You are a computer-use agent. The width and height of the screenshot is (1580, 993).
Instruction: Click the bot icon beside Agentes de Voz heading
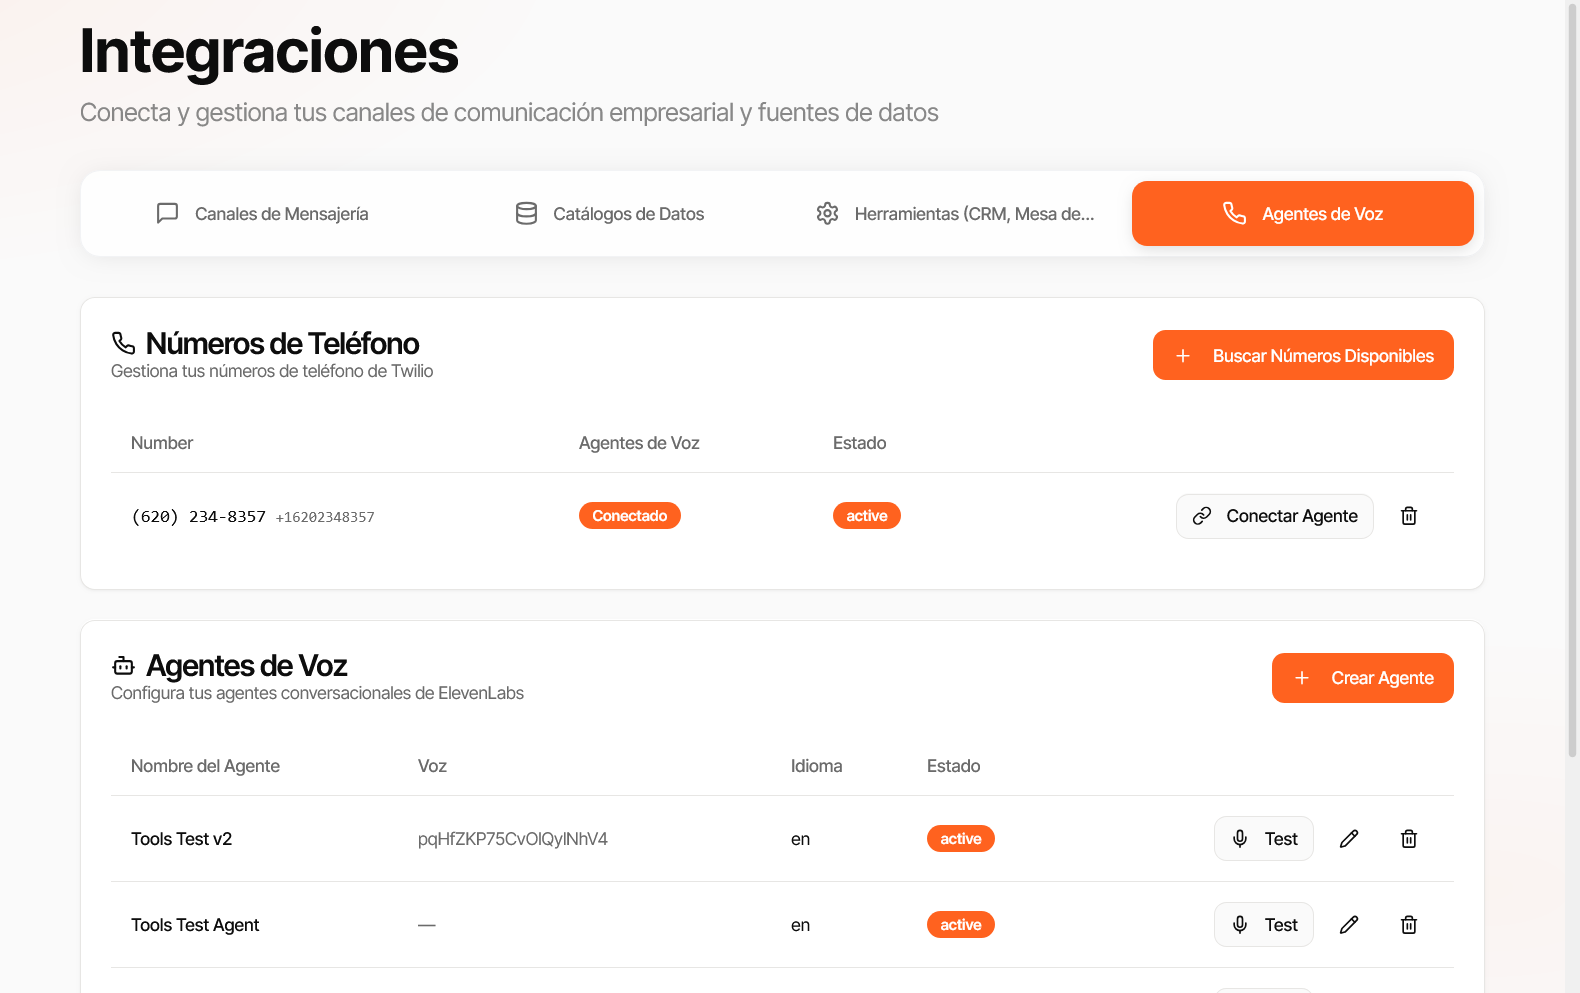(123, 667)
